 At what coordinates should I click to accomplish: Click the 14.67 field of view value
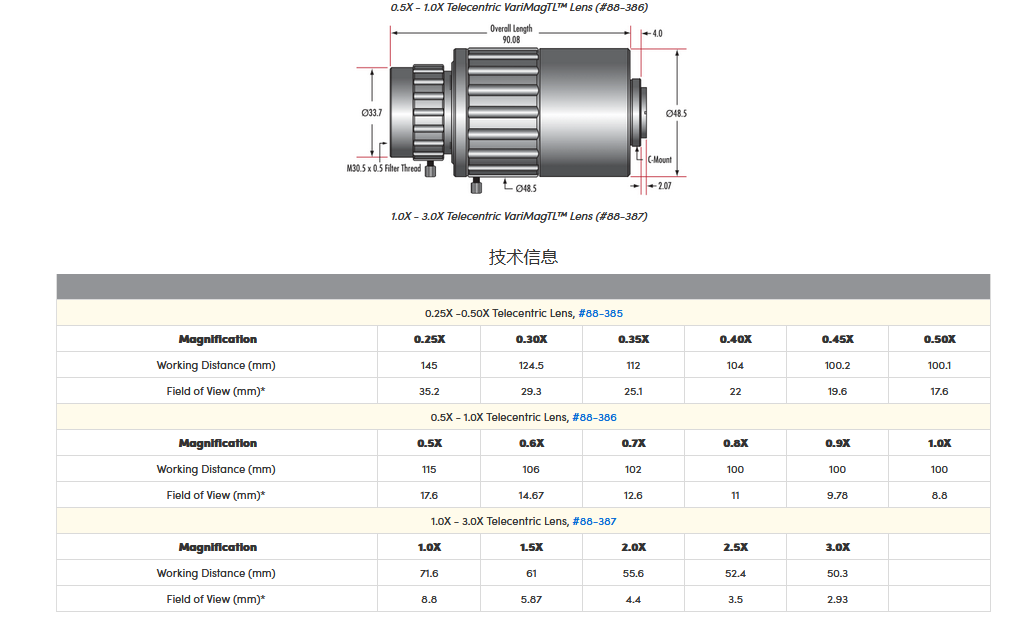pyautogui.click(x=531, y=495)
